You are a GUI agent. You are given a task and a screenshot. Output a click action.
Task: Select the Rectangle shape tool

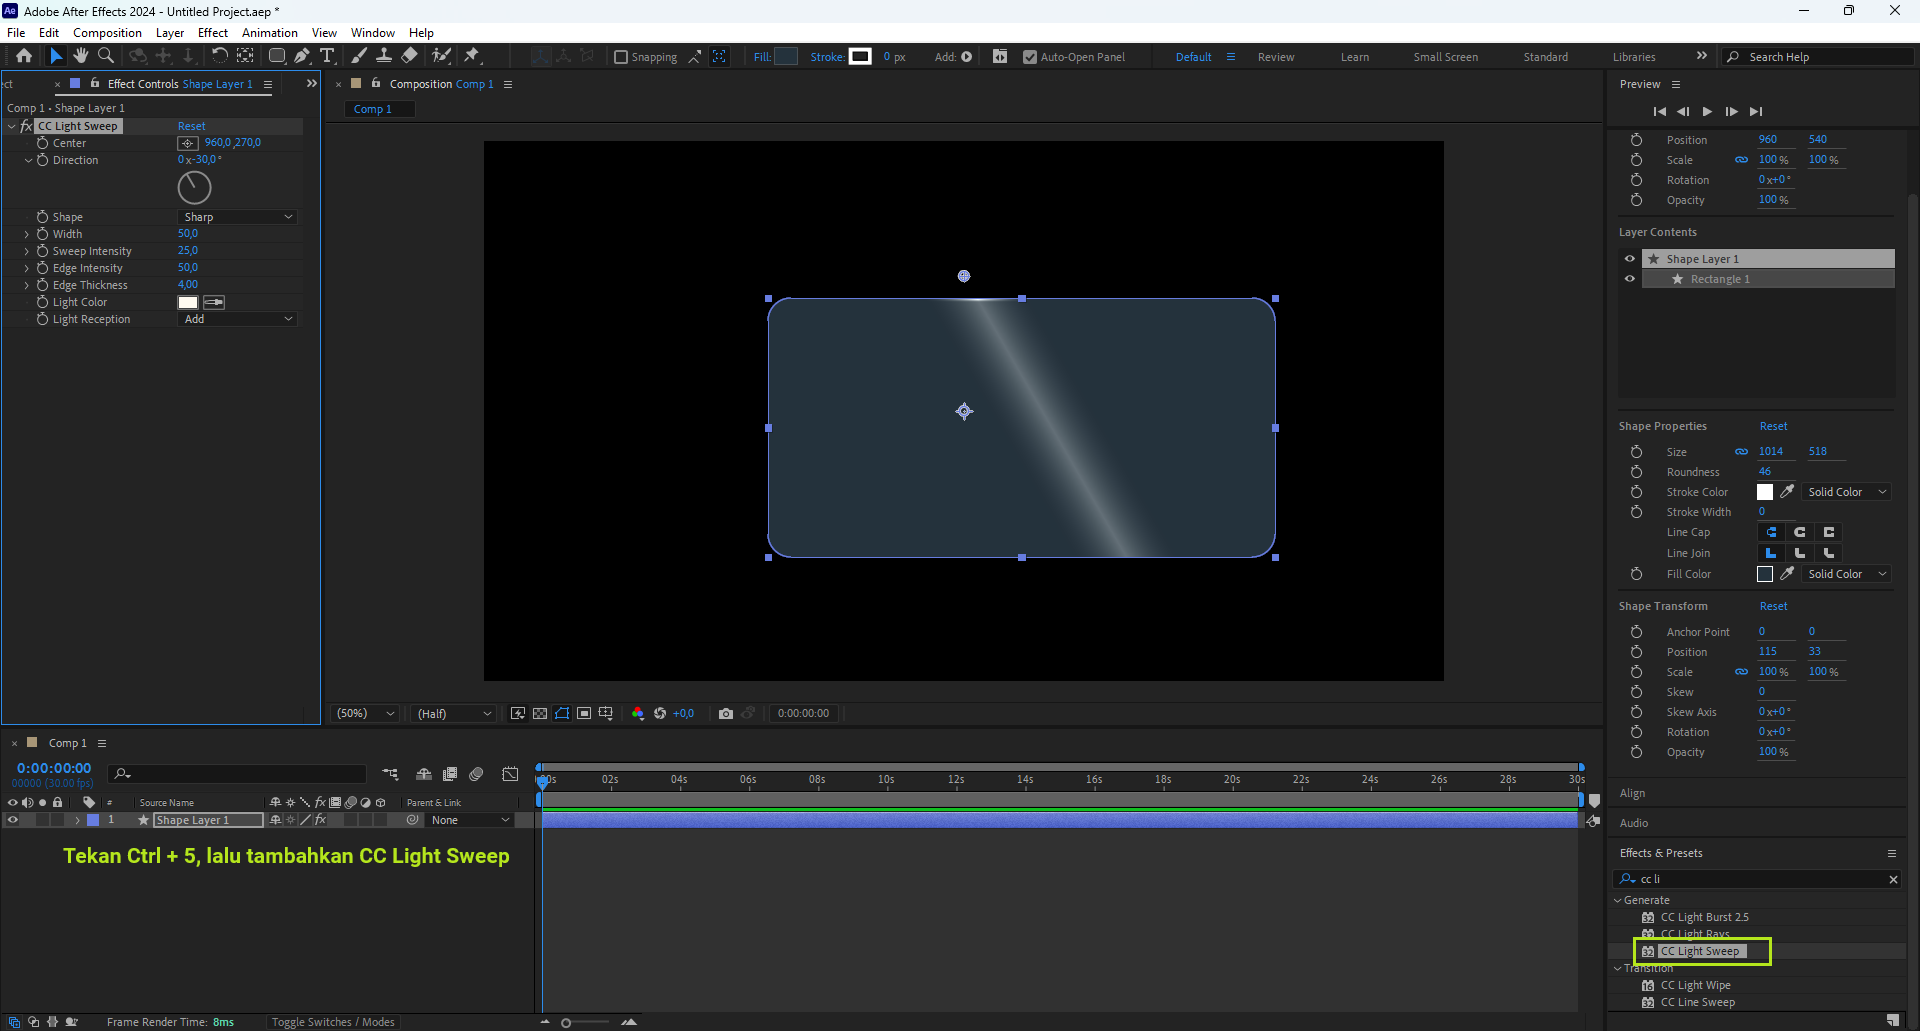[x=277, y=56]
